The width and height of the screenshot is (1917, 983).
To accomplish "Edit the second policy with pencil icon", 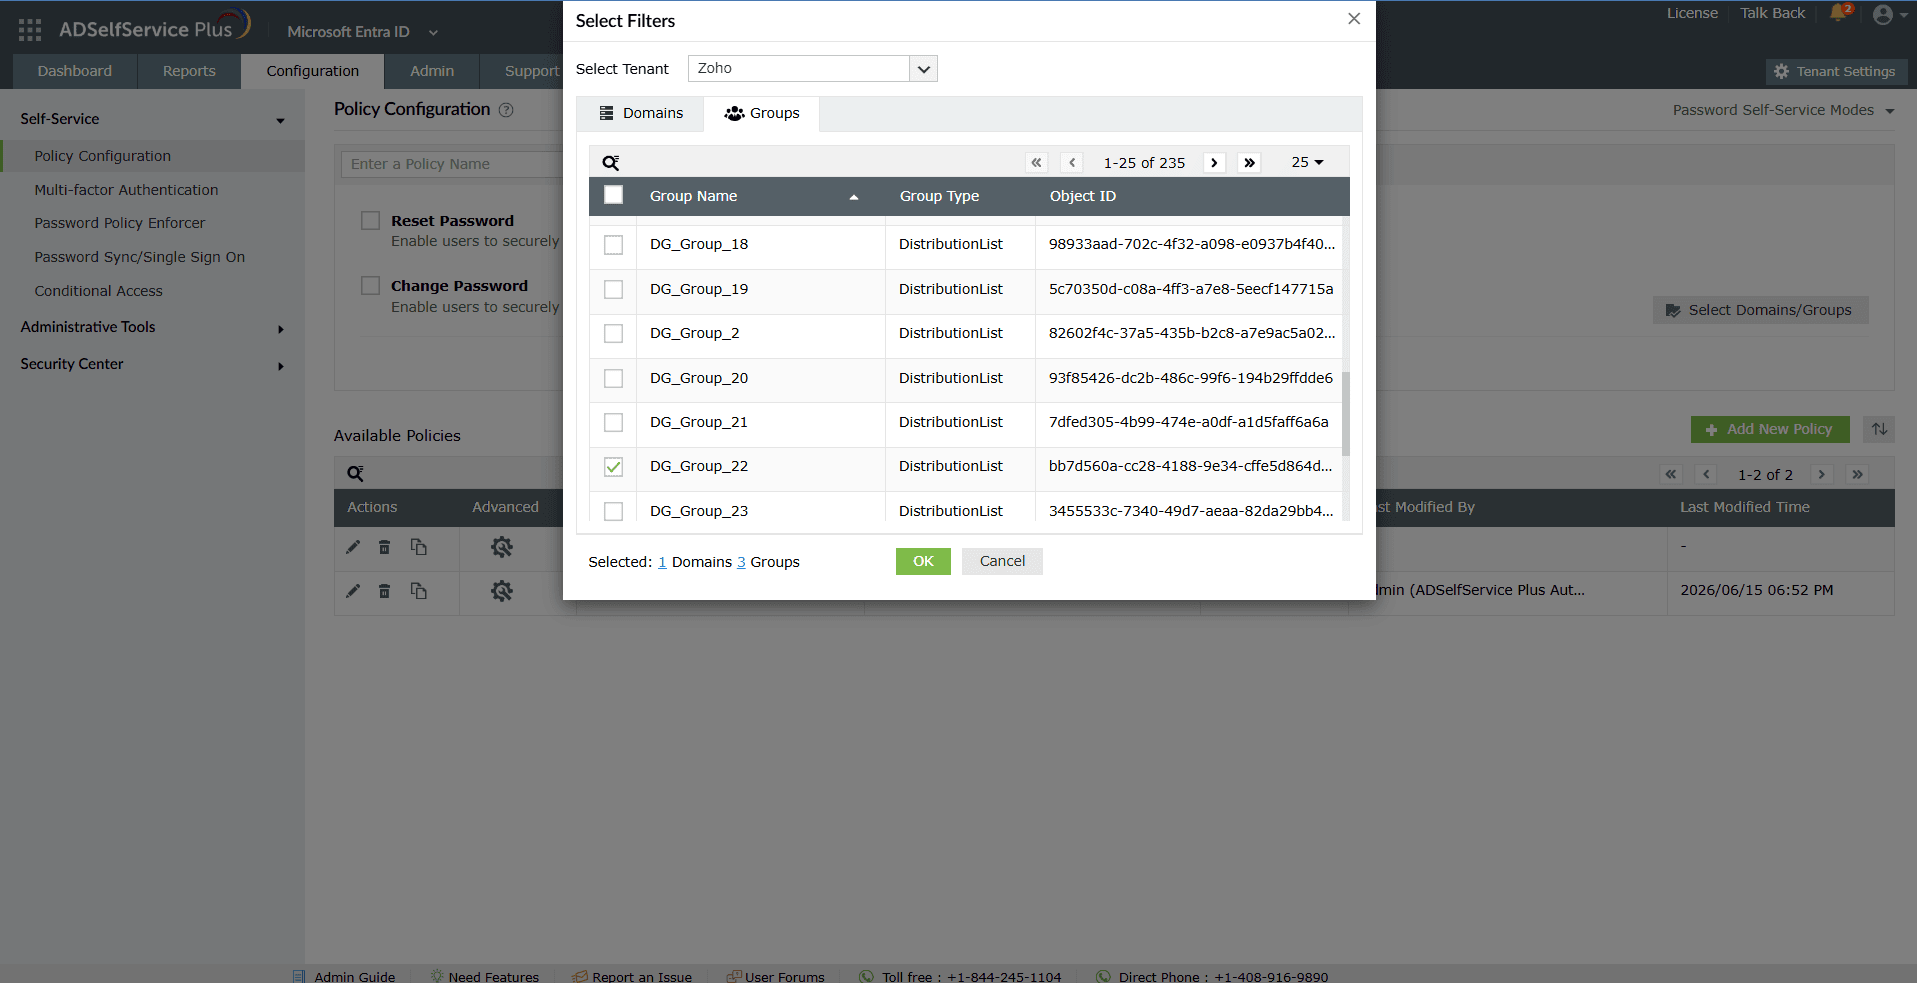I will pyautogui.click(x=353, y=591).
